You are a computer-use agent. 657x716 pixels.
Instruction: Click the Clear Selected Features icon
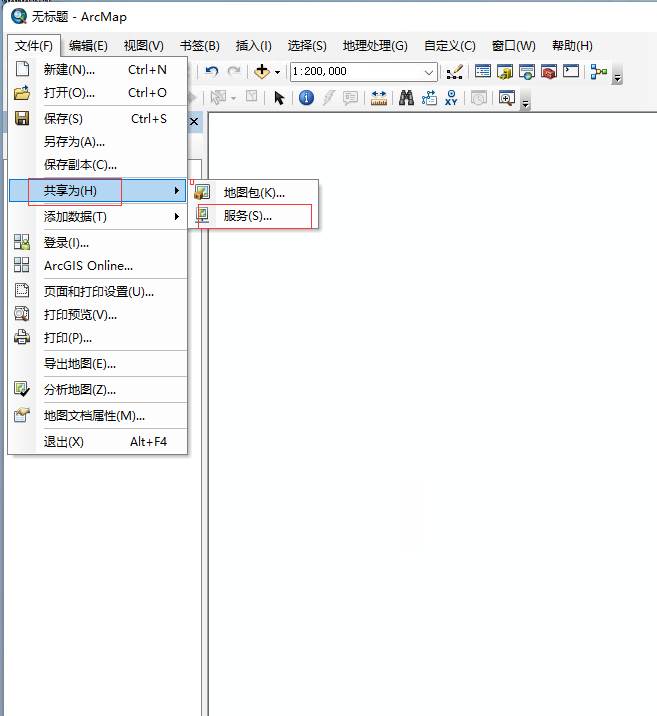pyautogui.click(x=252, y=97)
